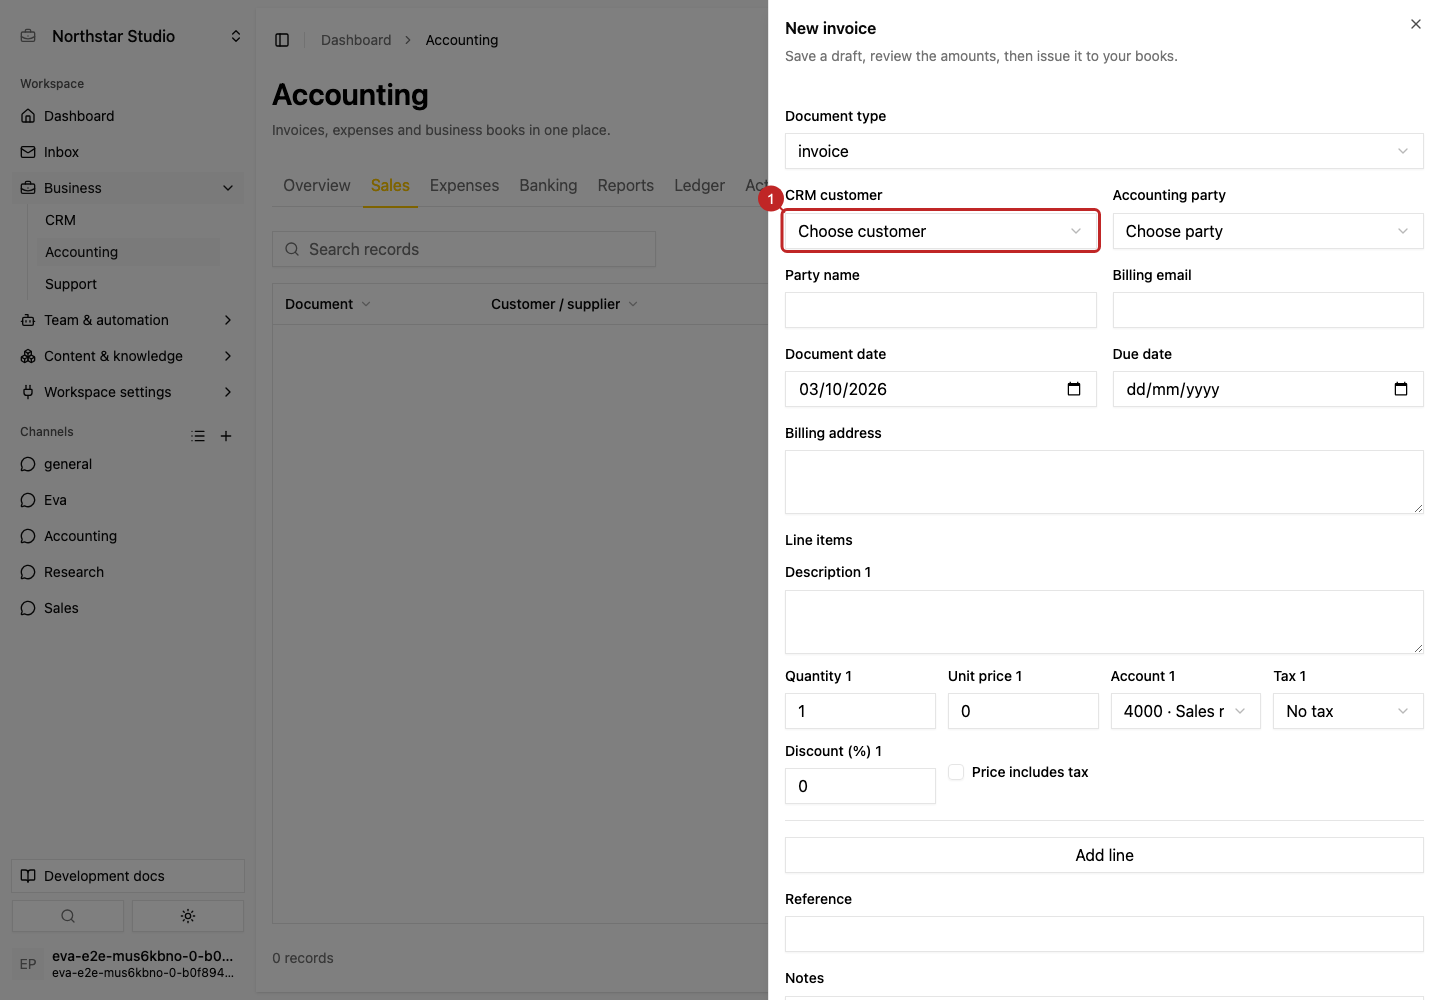This screenshot has height=1000, width=1440.
Task: Sort by the Document column header
Action: (x=327, y=304)
